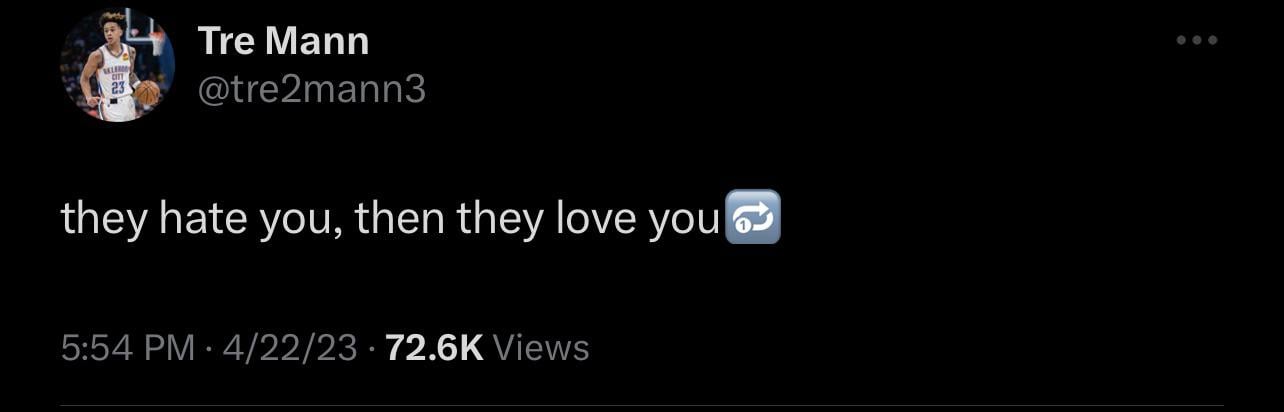Click the divider line below the tweet
This screenshot has height=412, width=1284.
point(642,405)
